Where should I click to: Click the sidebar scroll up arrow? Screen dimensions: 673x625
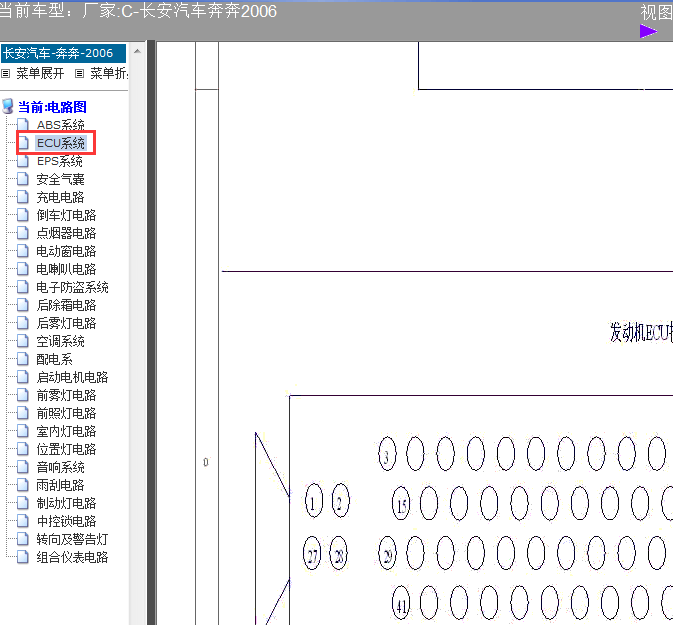pyautogui.click(x=137, y=52)
